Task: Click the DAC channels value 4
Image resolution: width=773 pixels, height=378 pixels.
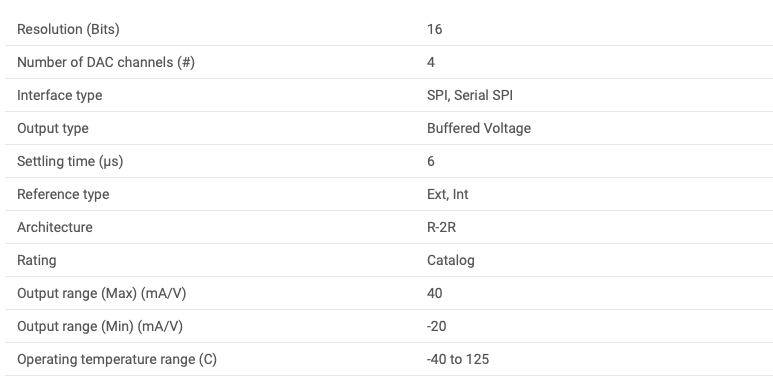Action: tap(431, 63)
